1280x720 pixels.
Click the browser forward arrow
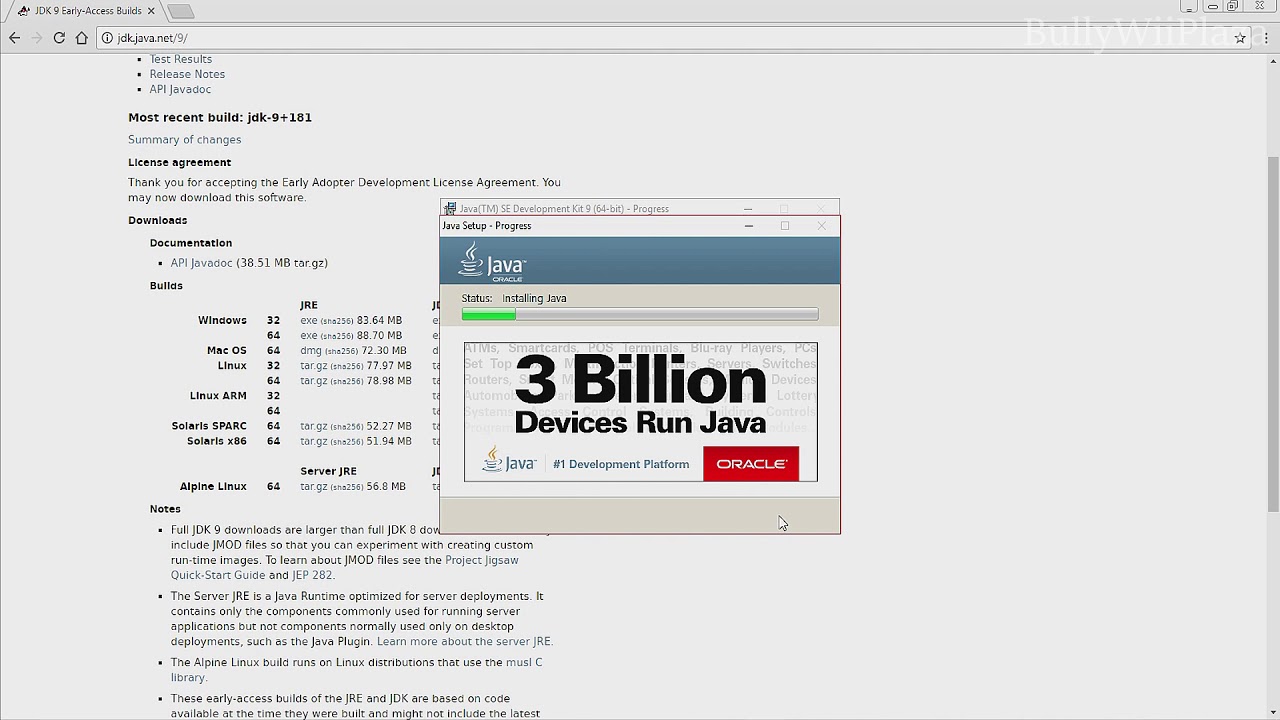pos(37,38)
